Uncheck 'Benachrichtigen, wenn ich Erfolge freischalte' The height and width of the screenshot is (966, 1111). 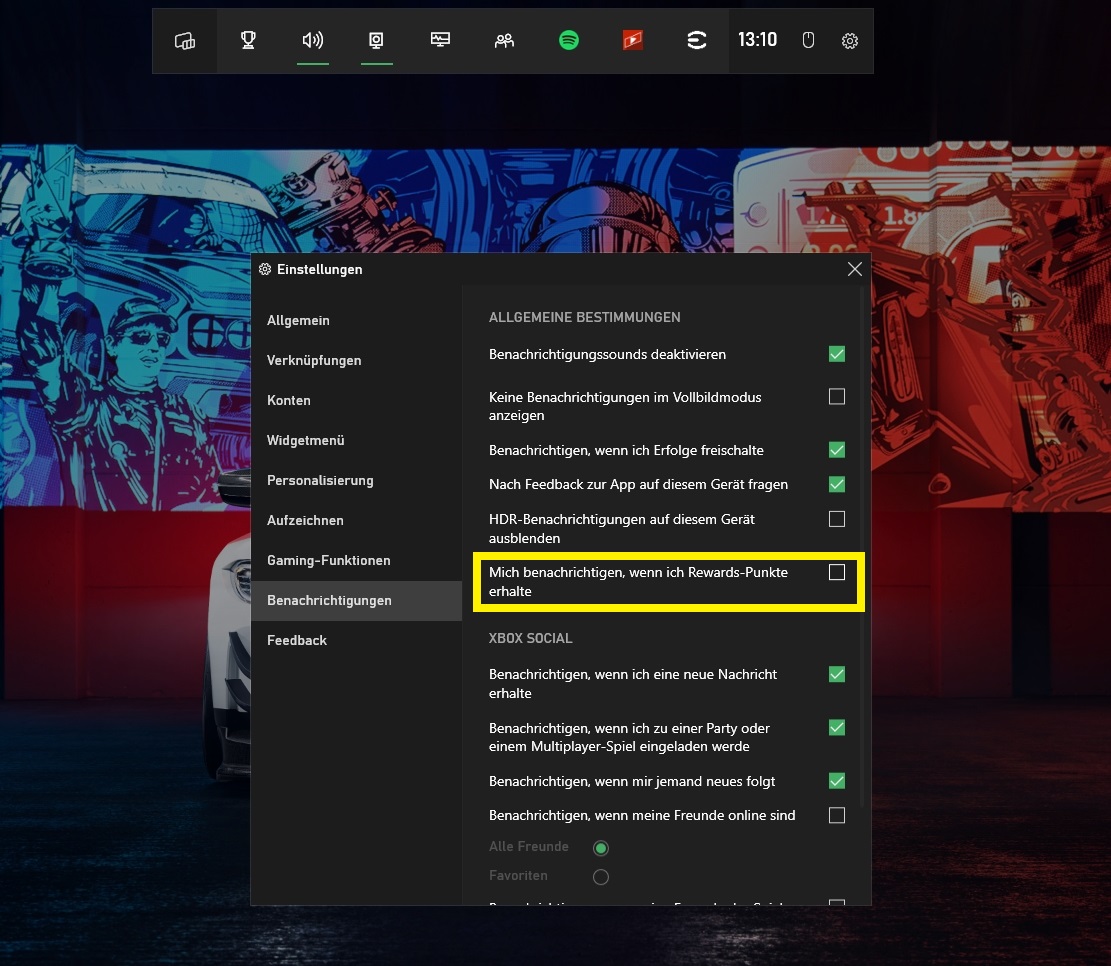click(836, 450)
